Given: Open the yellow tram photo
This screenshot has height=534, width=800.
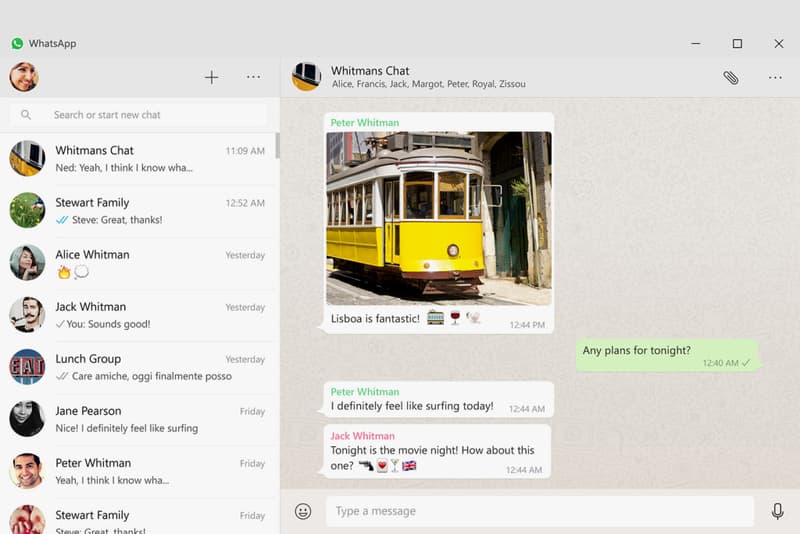Looking at the screenshot, I should coord(439,218).
